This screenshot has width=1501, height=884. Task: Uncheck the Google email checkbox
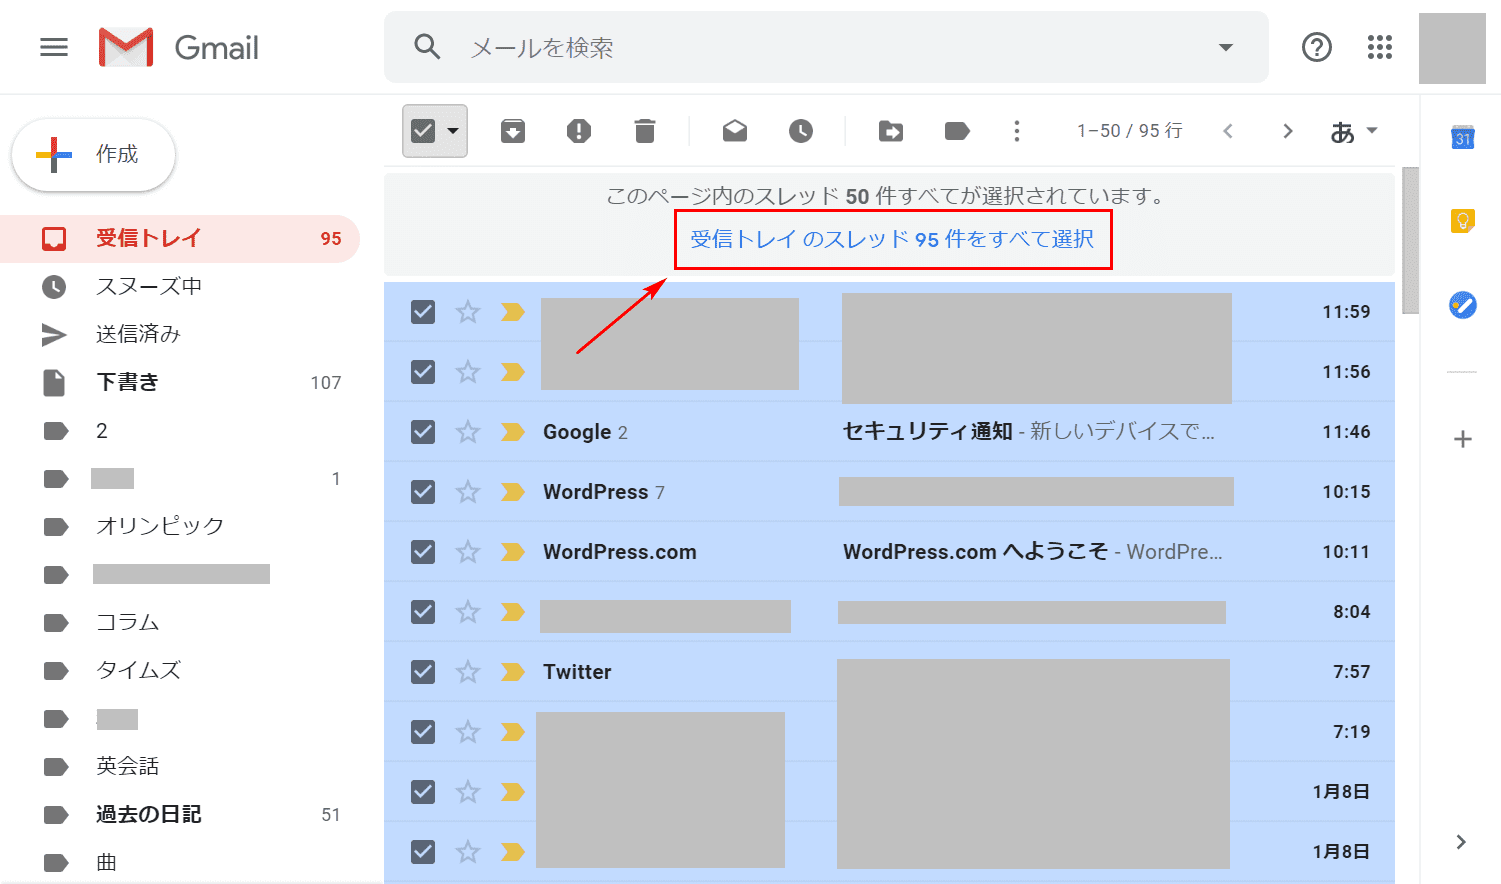pos(423,432)
